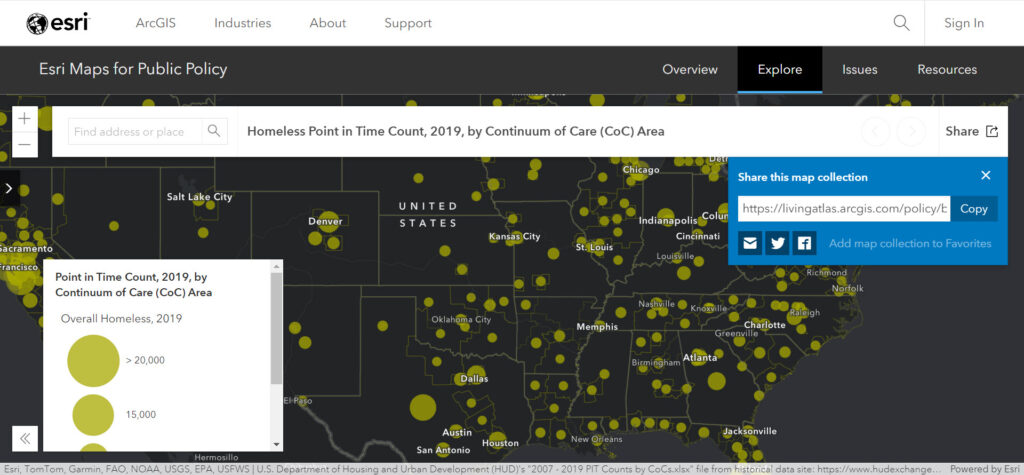Screen dimensions: 1024x475
Task: Click Sign In
Action: (964, 23)
